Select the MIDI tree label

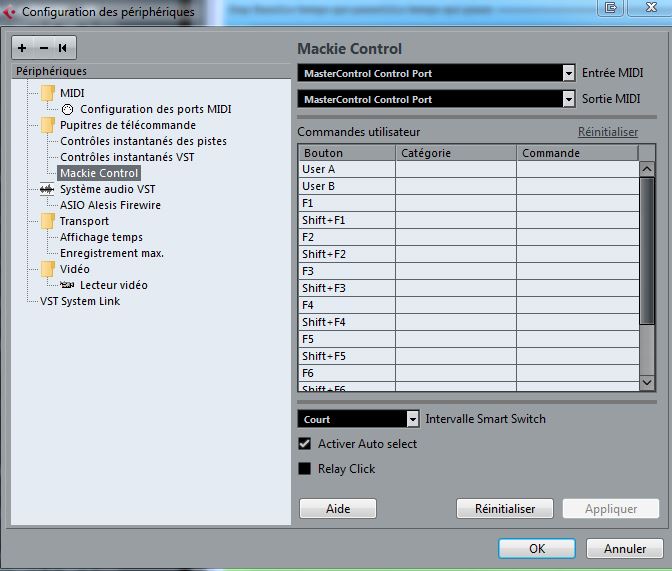(x=72, y=93)
